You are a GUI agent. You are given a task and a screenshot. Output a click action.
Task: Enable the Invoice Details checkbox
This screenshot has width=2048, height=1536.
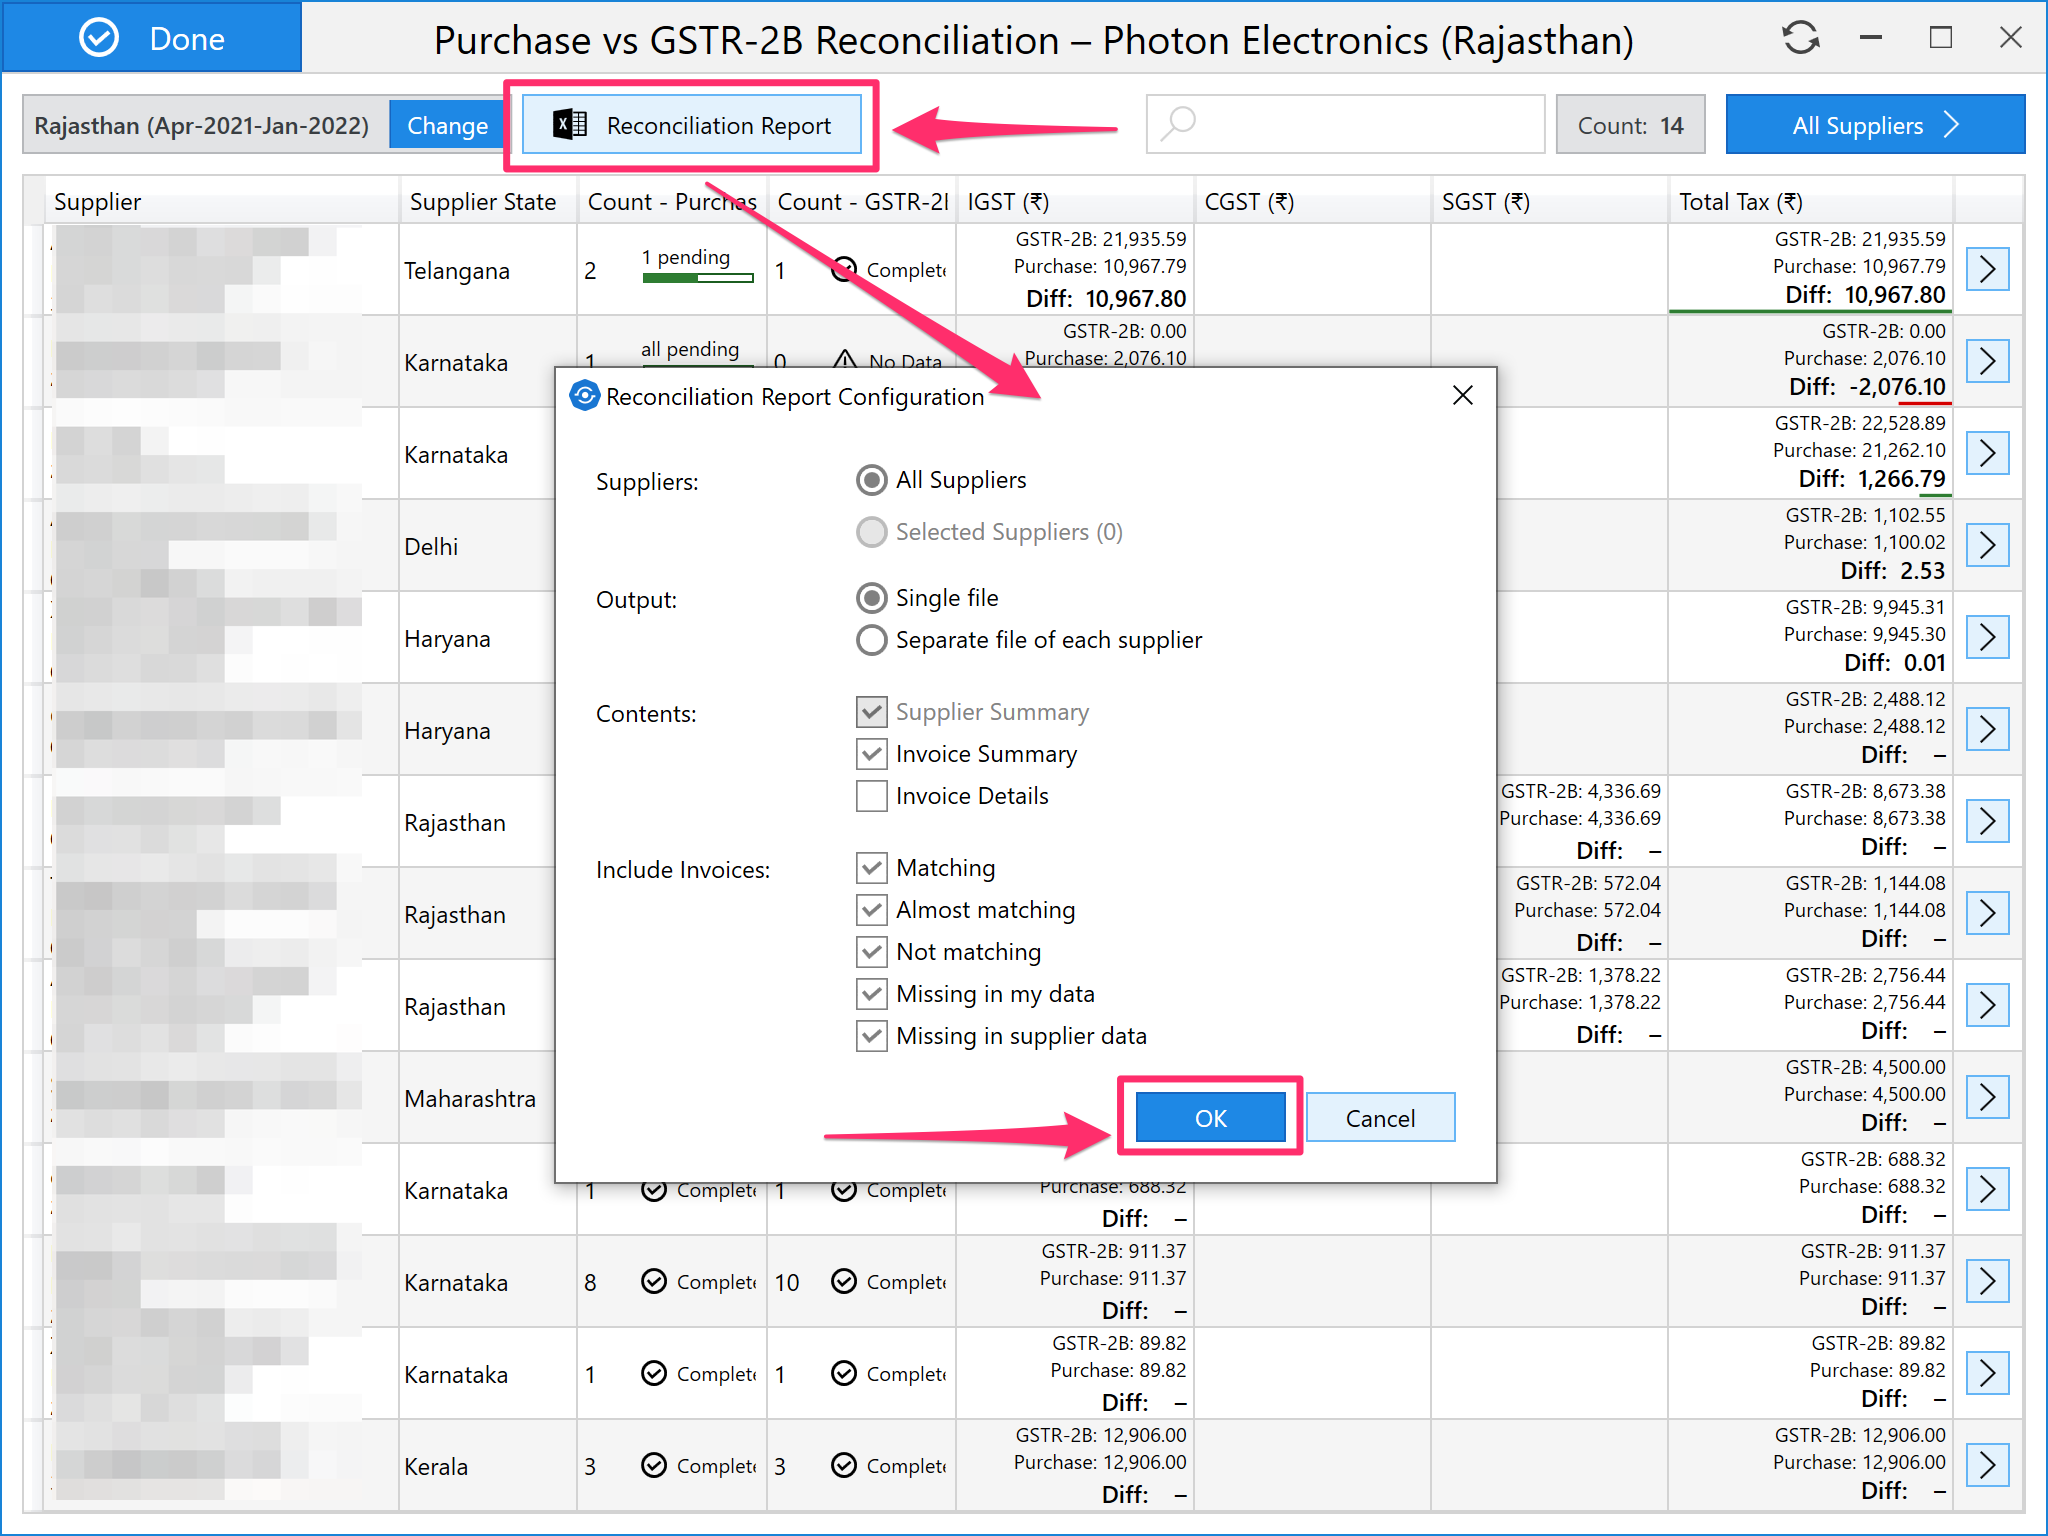pyautogui.click(x=871, y=796)
